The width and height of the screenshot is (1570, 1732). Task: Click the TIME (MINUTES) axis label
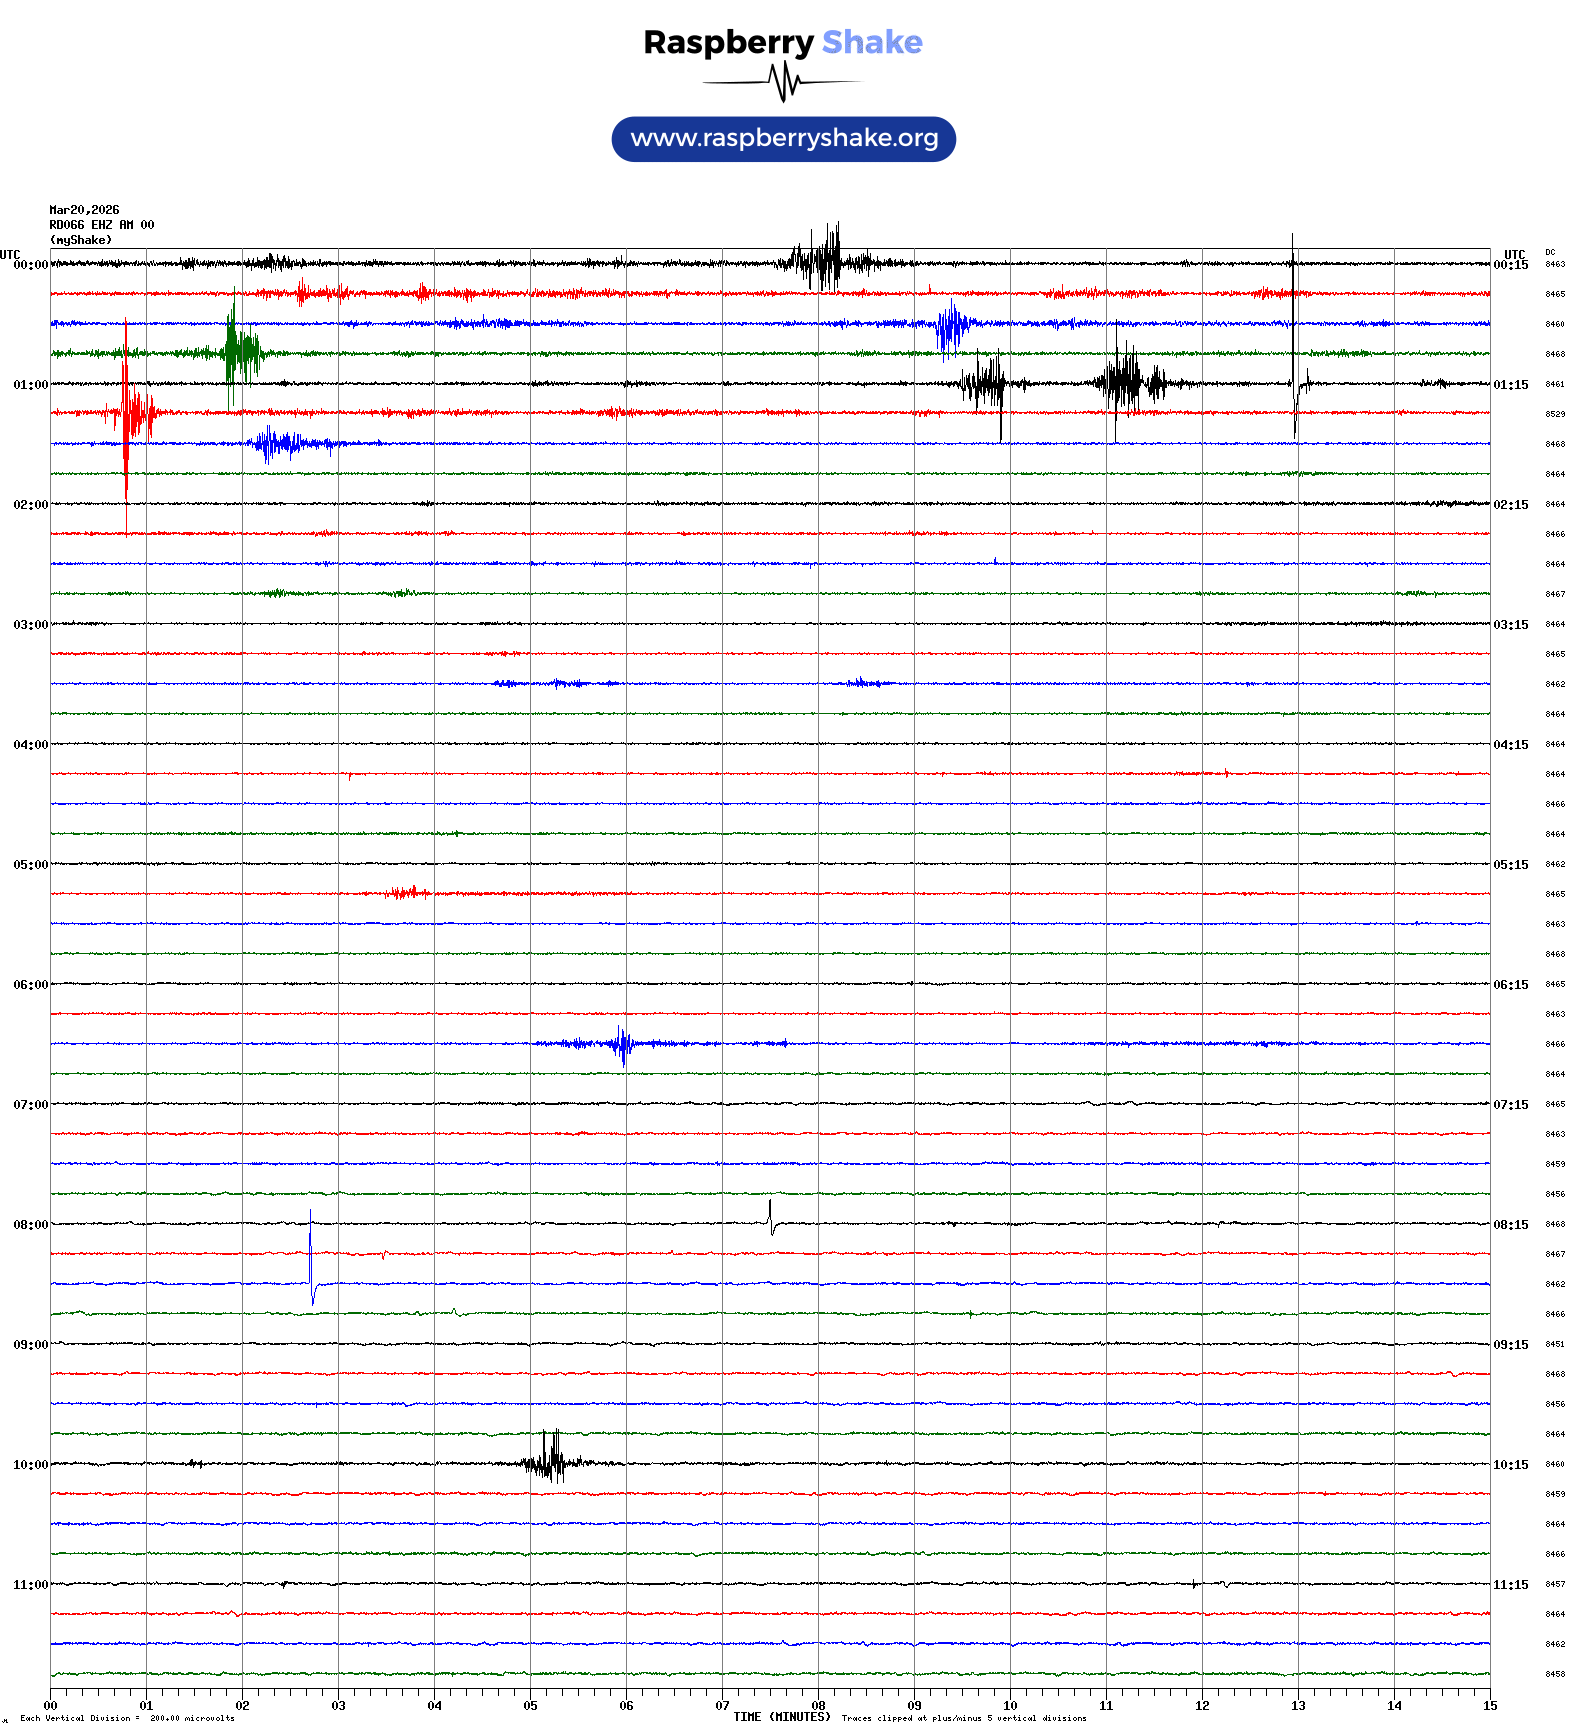tap(781, 1717)
